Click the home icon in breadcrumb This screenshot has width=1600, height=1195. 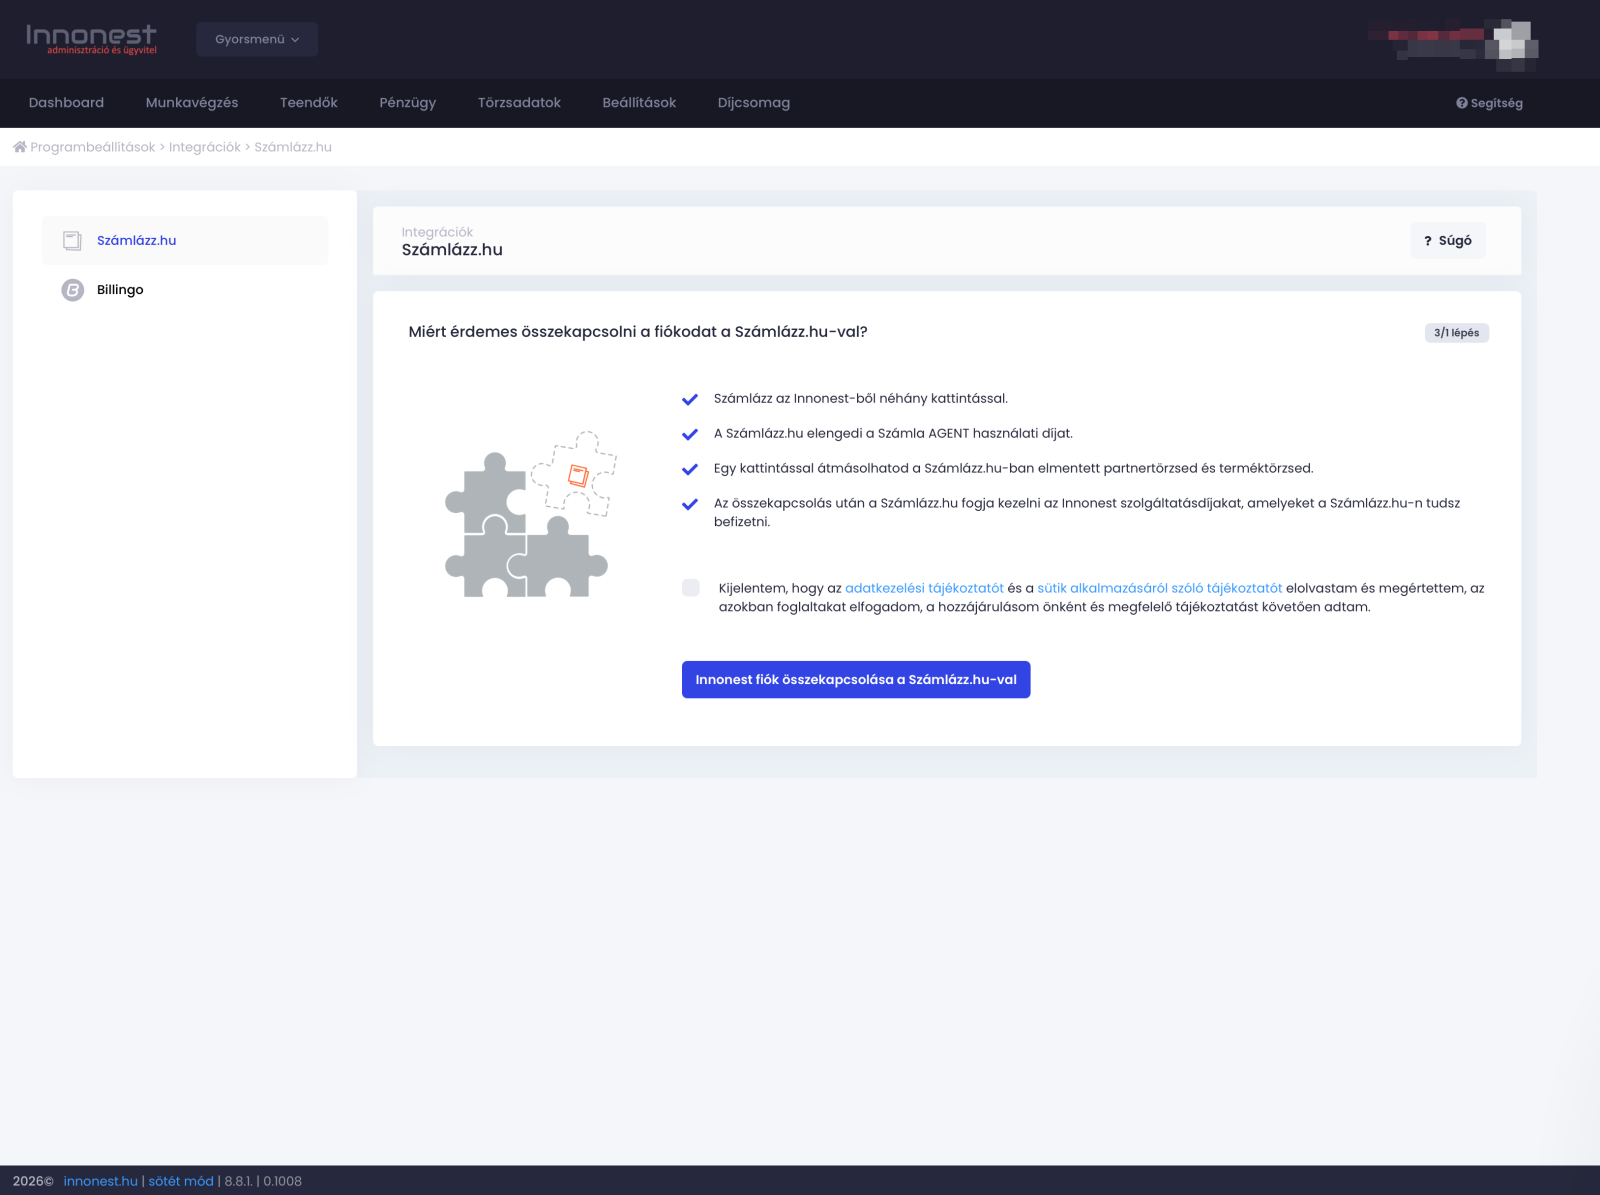point(19,147)
